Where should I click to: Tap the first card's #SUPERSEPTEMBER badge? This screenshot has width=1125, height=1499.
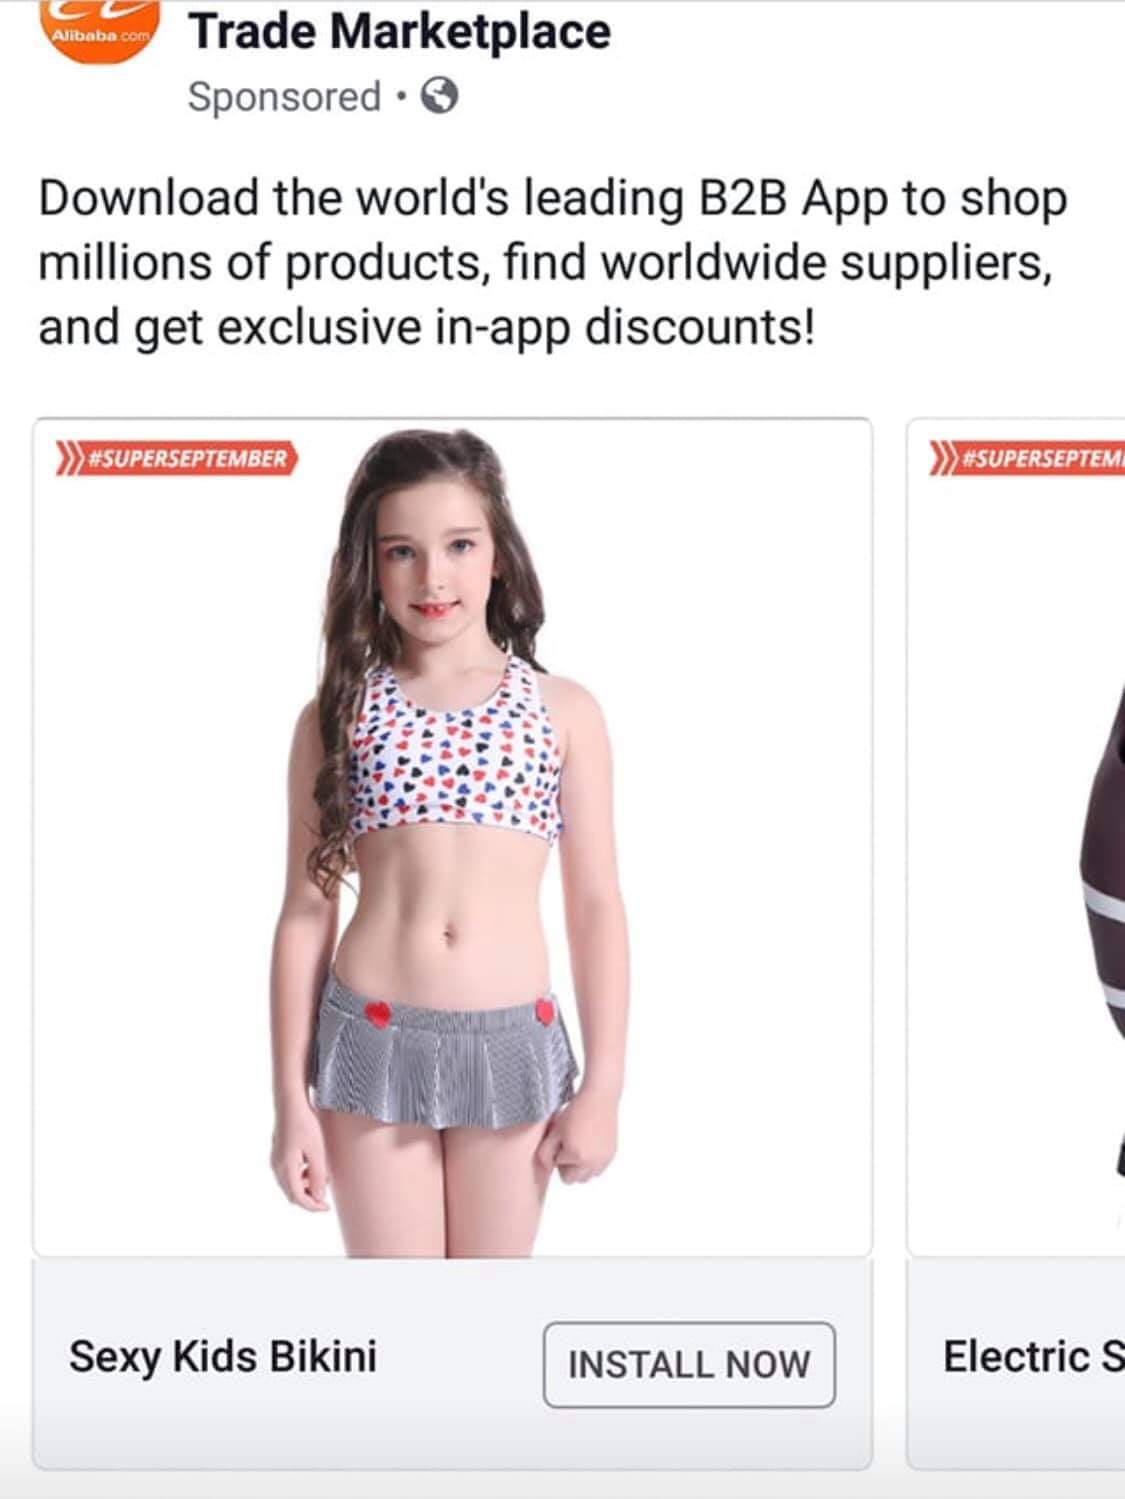[x=177, y=459]
